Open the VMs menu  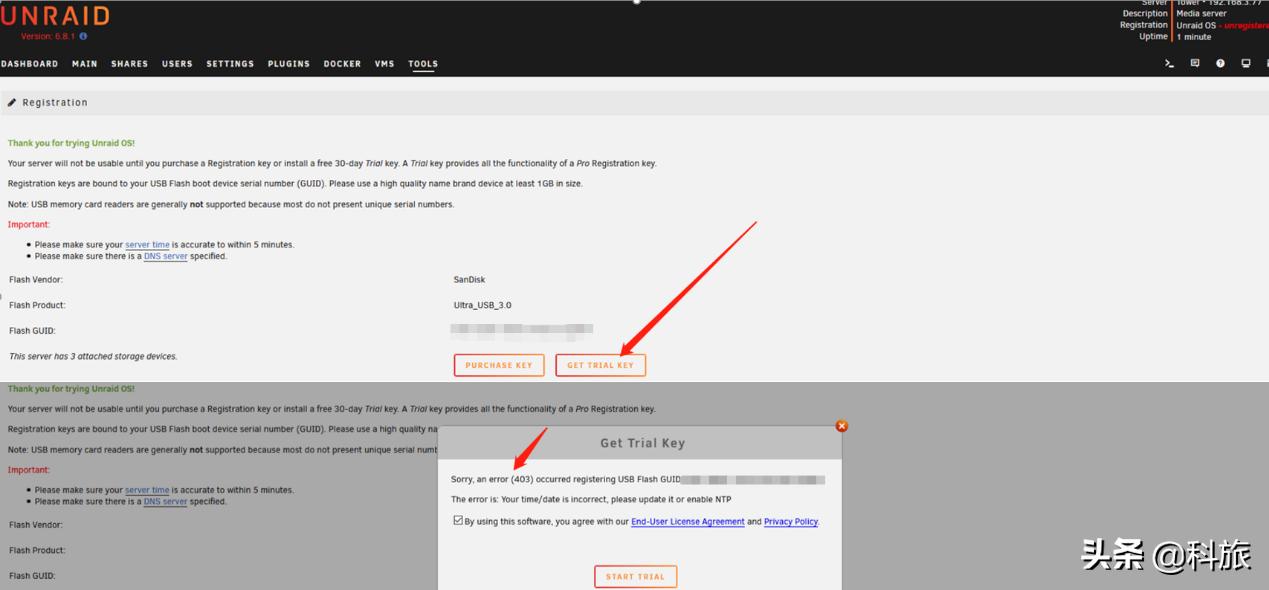[x=385, y=64]
